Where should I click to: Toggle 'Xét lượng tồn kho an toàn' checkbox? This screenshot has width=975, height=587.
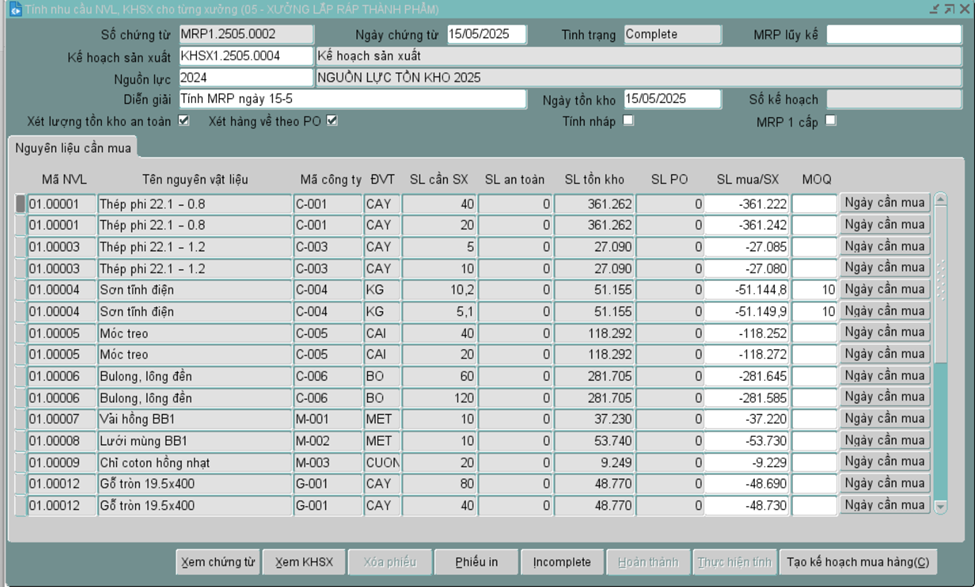coord(183,121)
